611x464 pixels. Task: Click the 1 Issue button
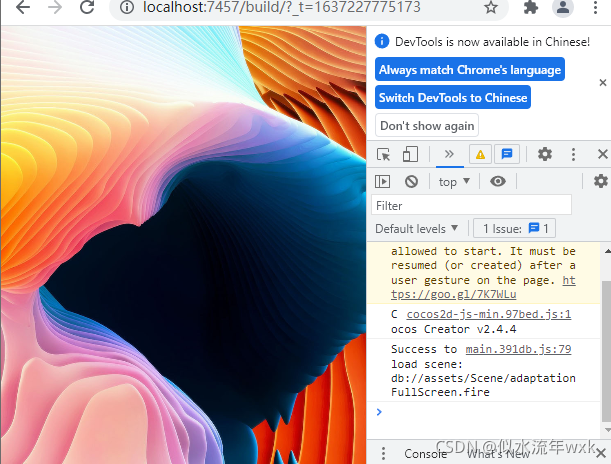[x=514, y=228]
